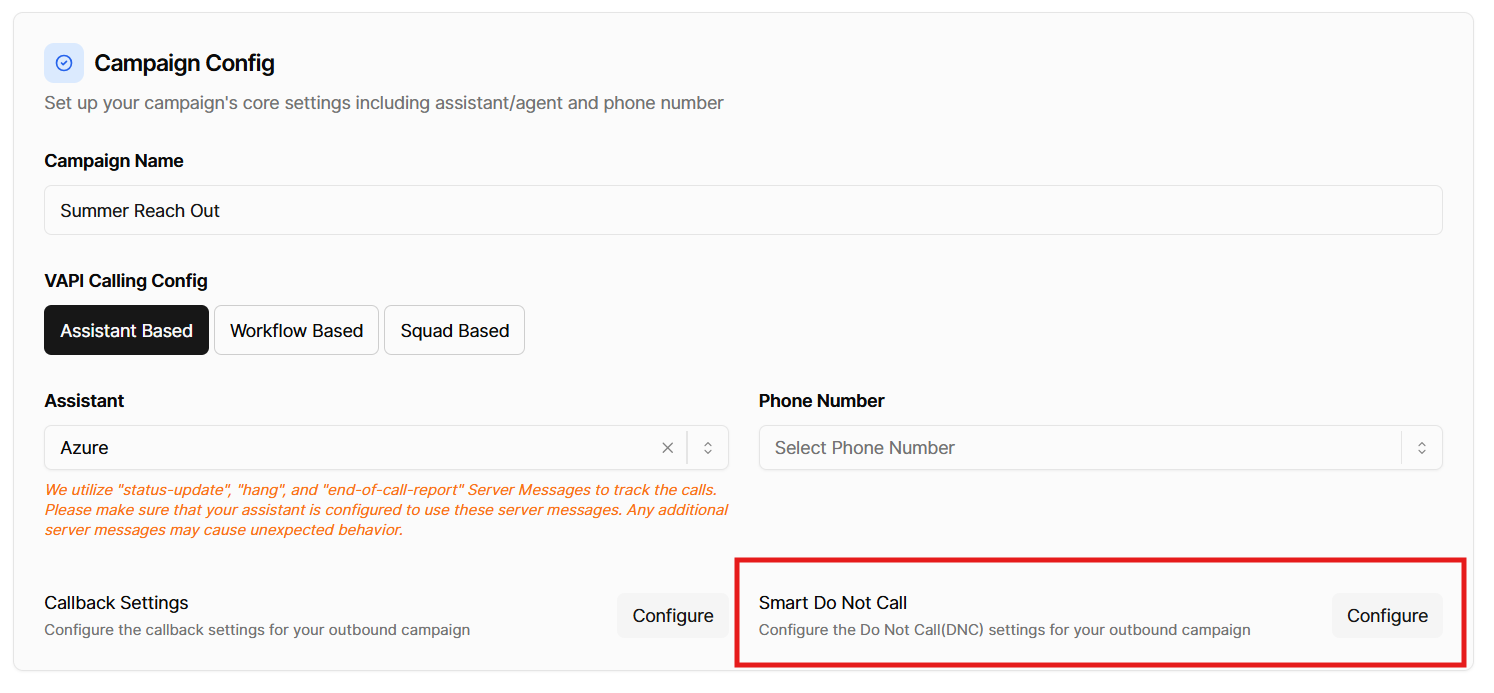Screen dimensions: 1494x693
Task: Switch to Workflow Based calling config
Action: tap(296, 330)
